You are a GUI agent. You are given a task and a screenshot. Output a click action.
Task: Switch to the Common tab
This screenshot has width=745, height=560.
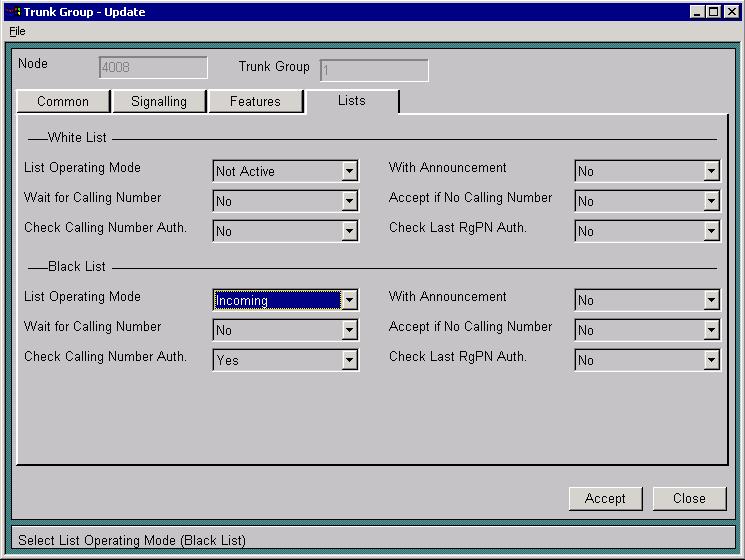click(63, 101)
